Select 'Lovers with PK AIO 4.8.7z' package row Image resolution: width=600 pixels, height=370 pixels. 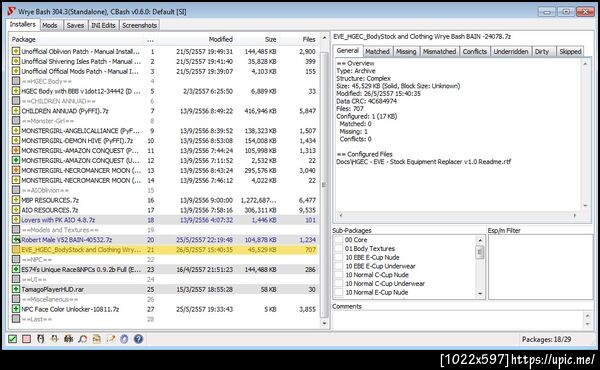tap(165, 220)
